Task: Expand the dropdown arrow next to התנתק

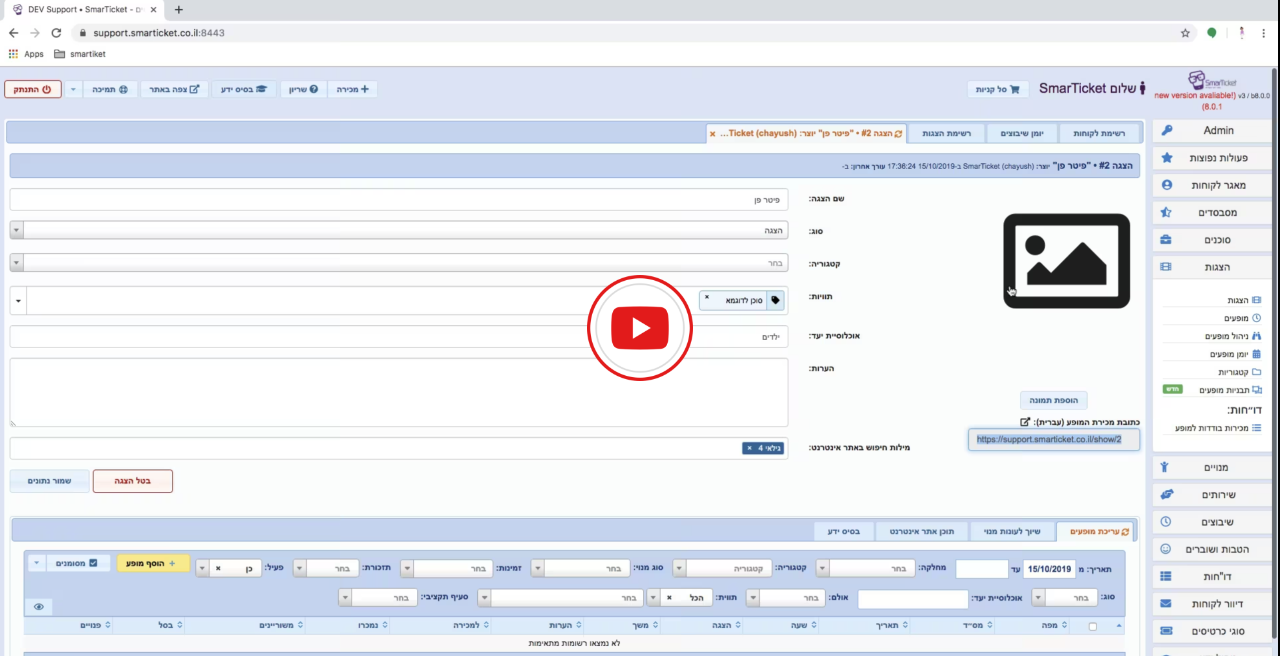Action: pyautogui.click(x=73, y=89)
